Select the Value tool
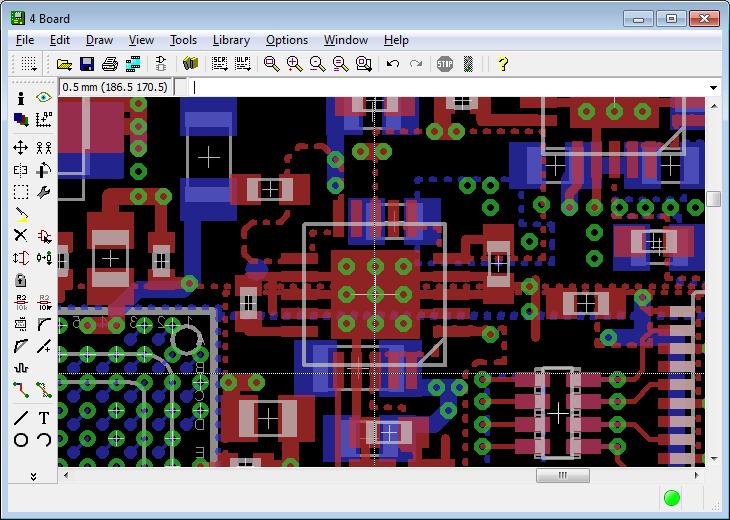The image size is (730, 520). pos(44,302)
